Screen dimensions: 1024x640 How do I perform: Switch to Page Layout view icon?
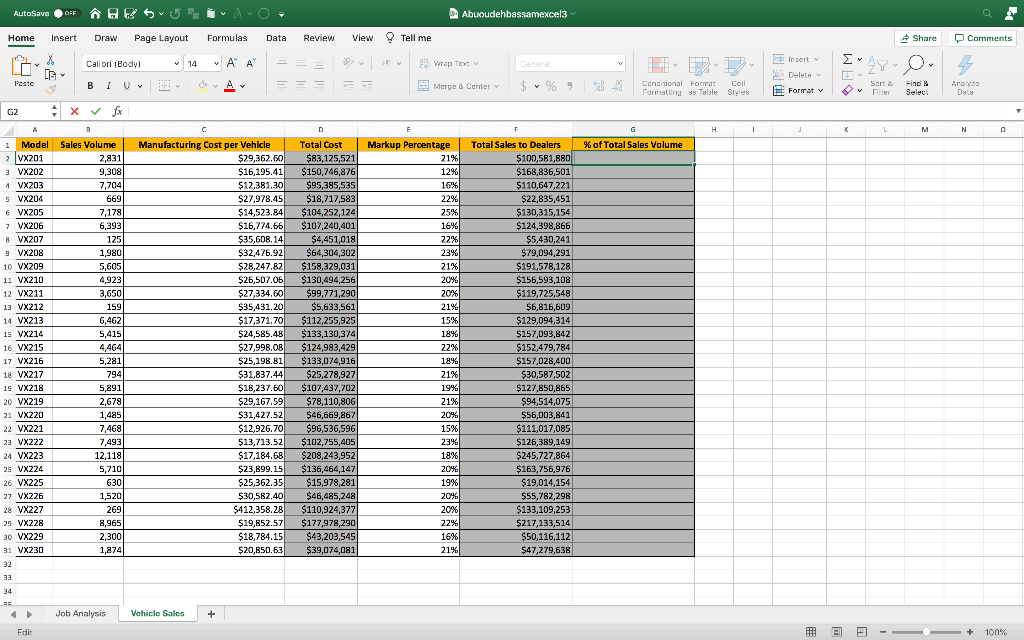coord(837,632)
